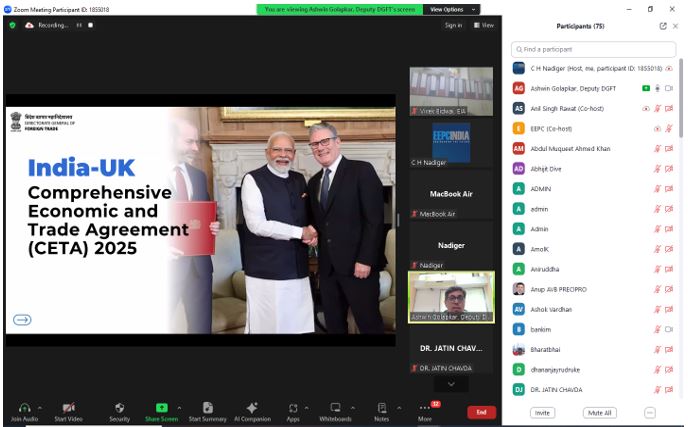
Task: Open the View Options dropdown
Action: [x=452, y=9]
